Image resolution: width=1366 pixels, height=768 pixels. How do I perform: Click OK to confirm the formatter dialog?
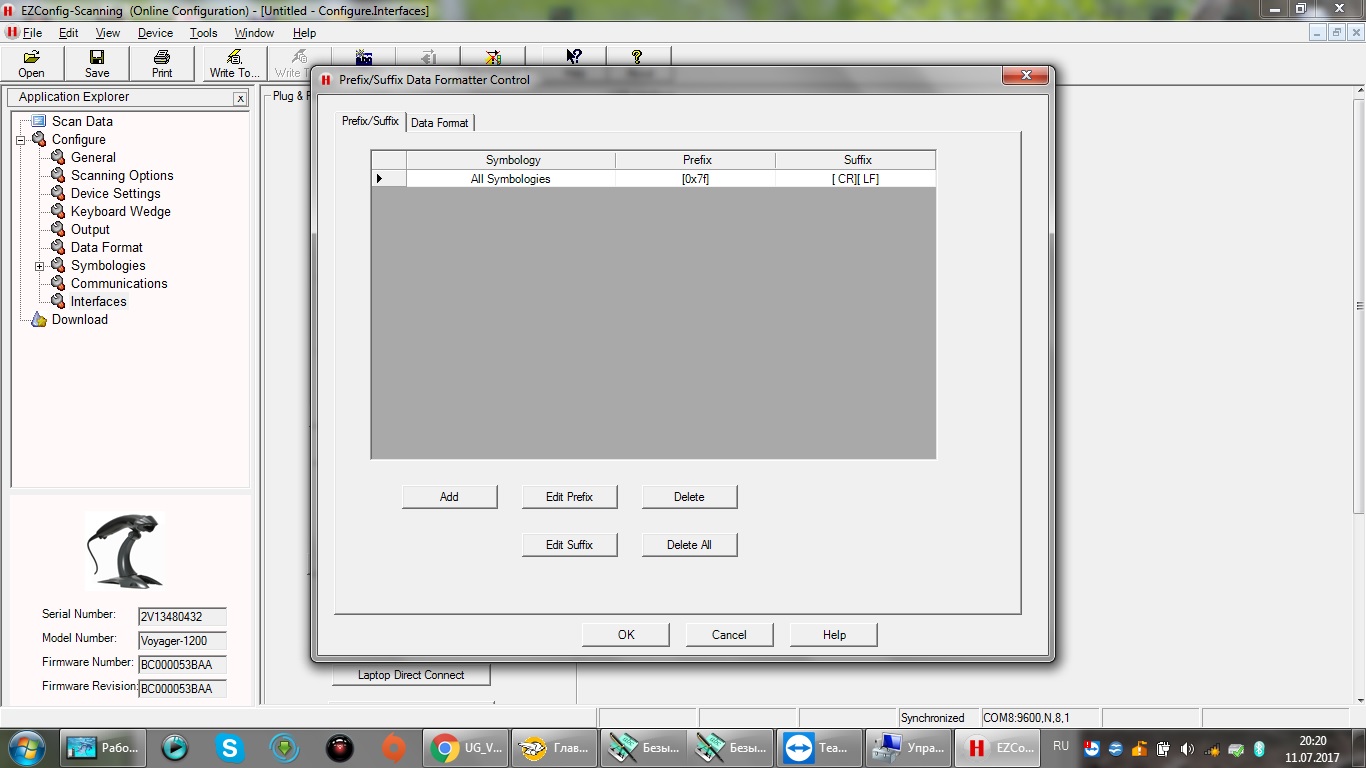point(626,635)
